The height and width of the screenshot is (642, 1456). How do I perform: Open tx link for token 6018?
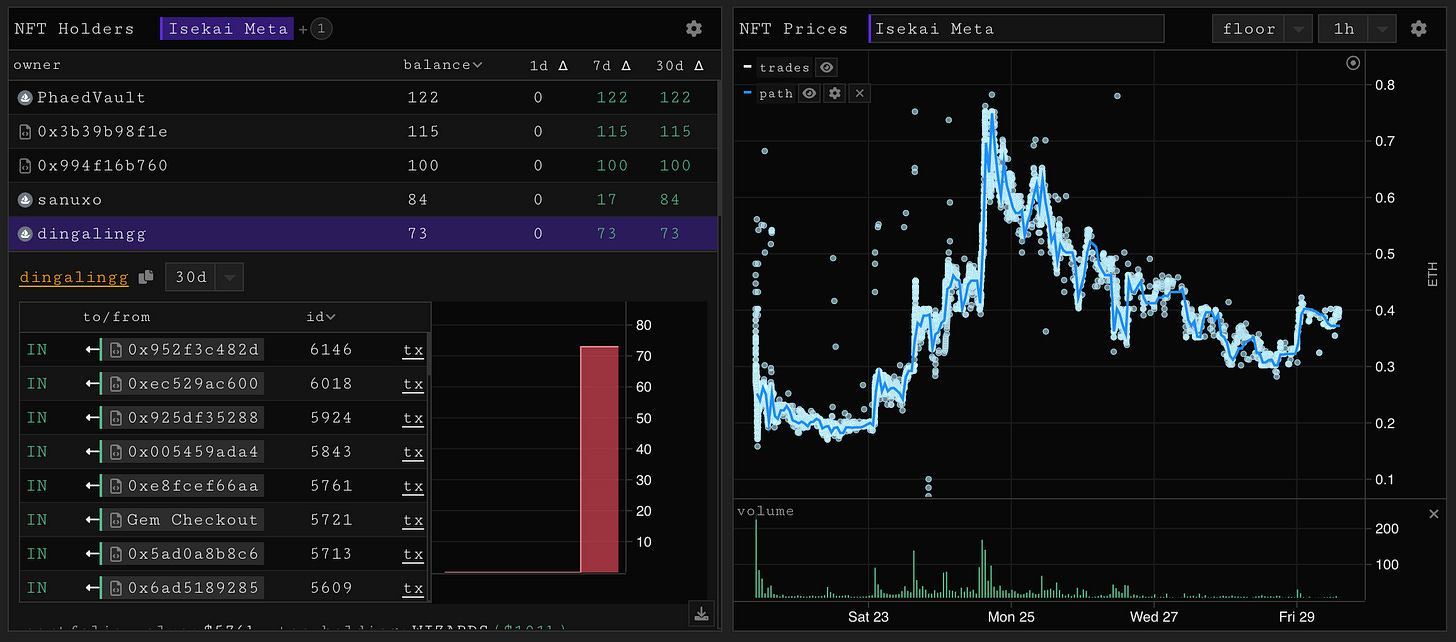[413, 385]
